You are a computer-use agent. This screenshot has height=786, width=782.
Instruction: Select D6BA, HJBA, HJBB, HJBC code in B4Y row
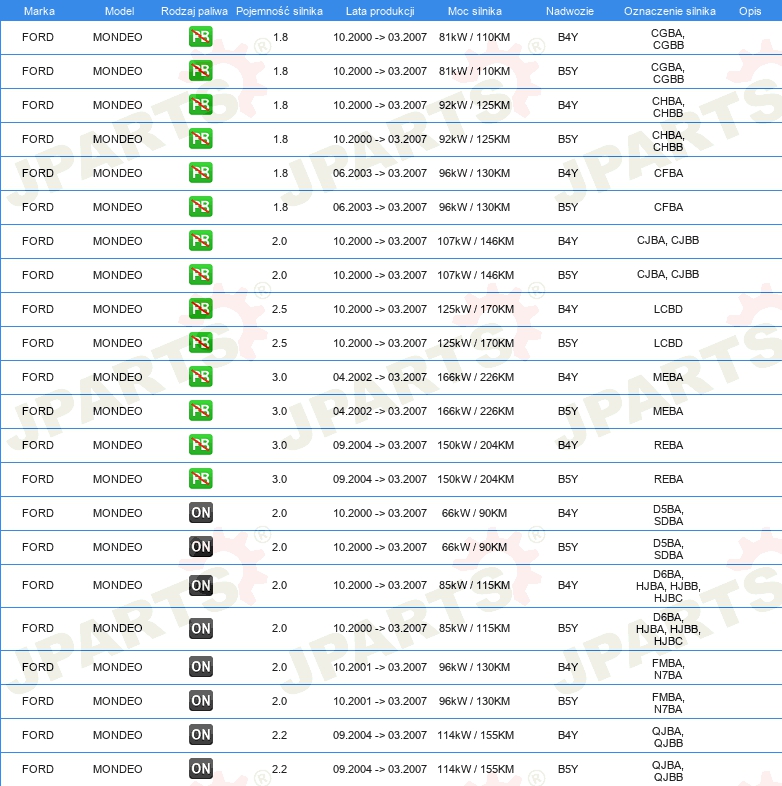coord(668,586)
